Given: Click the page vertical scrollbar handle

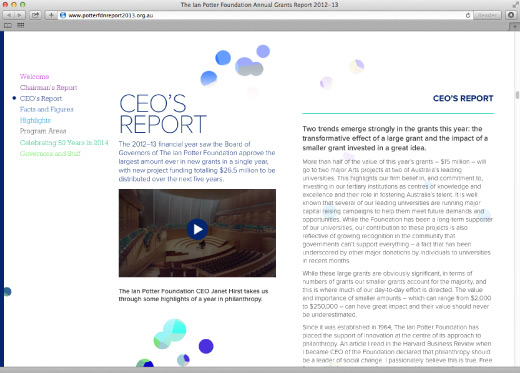Looking at the screenshot, I should pos(517,95).
